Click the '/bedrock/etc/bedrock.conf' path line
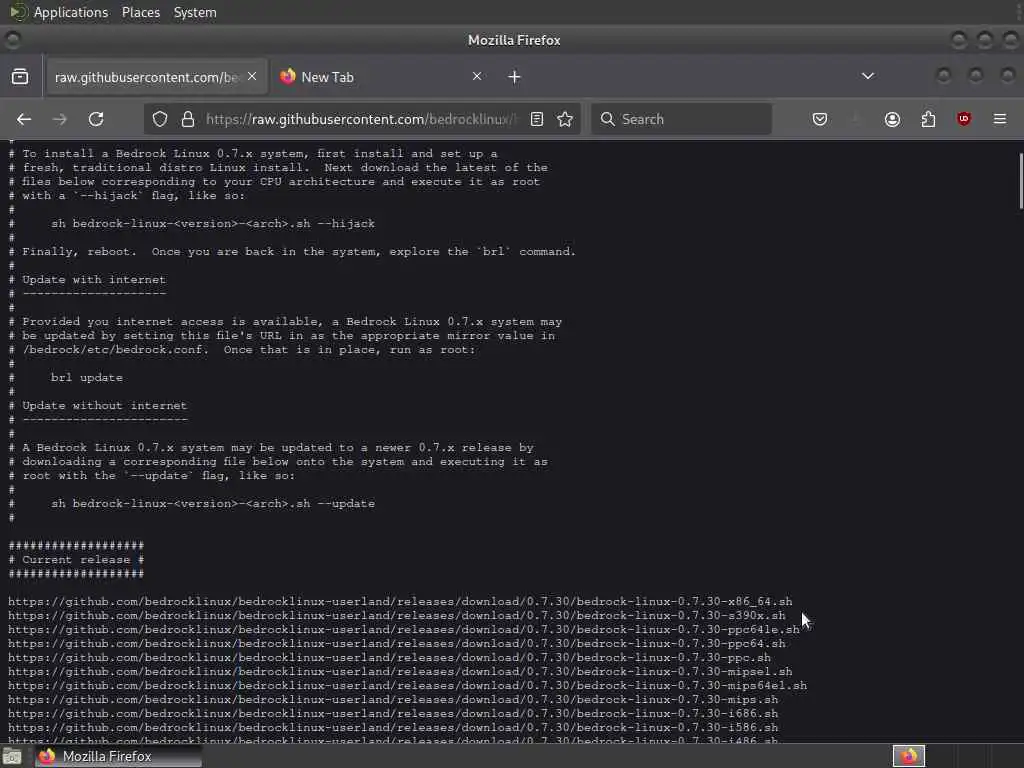 [x=242, y=349]
